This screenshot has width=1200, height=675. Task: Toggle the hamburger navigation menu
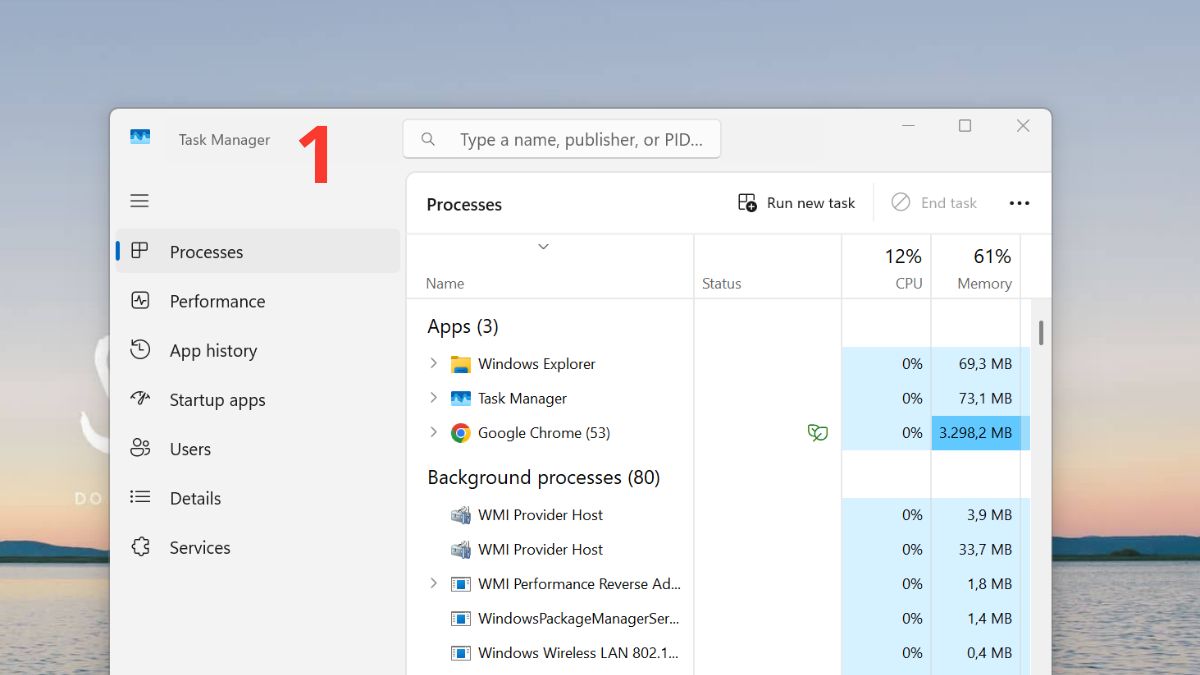pyautogui.click(x=140, y=201)
